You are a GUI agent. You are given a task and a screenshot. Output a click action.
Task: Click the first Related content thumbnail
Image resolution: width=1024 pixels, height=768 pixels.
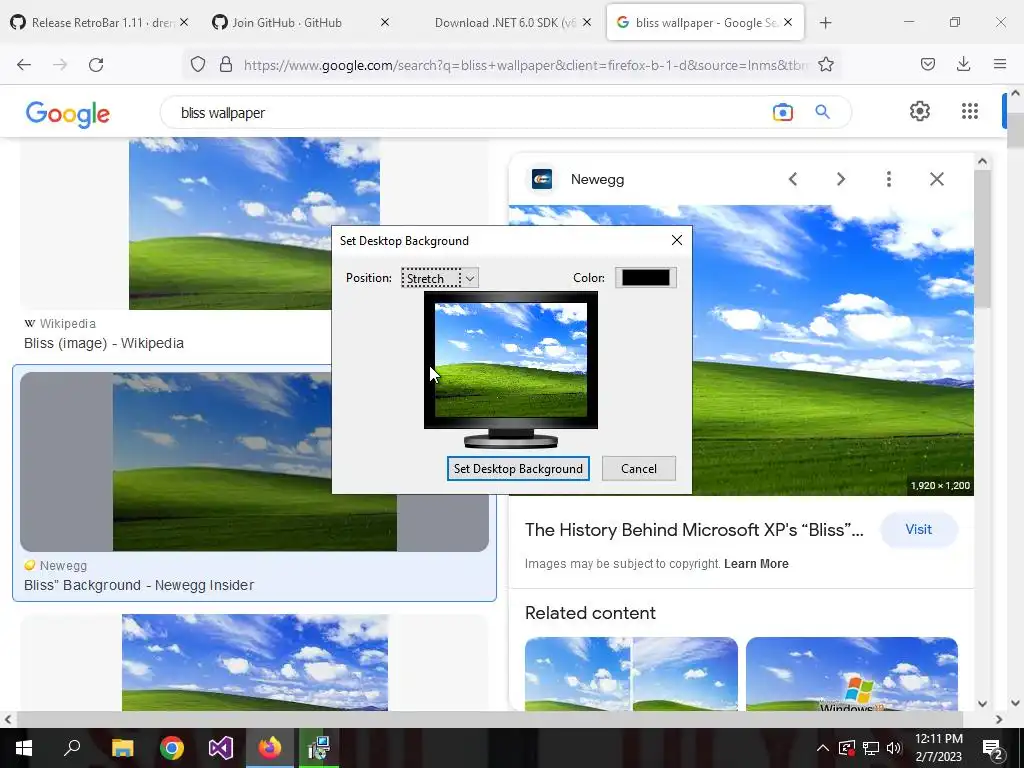pos(631,673)
